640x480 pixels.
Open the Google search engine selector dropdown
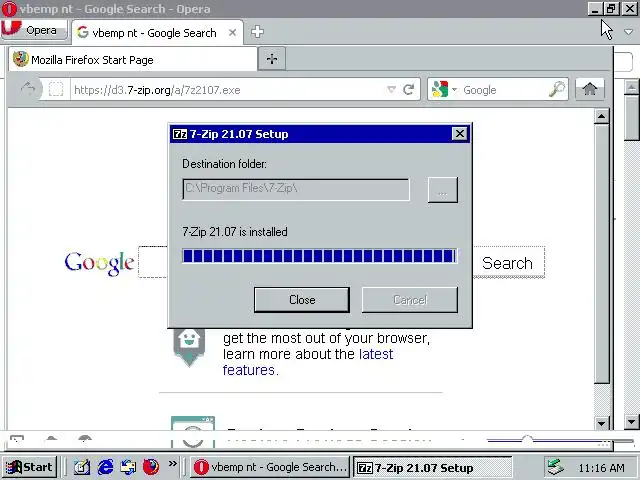pyautogui.click(x=444, y=89)
